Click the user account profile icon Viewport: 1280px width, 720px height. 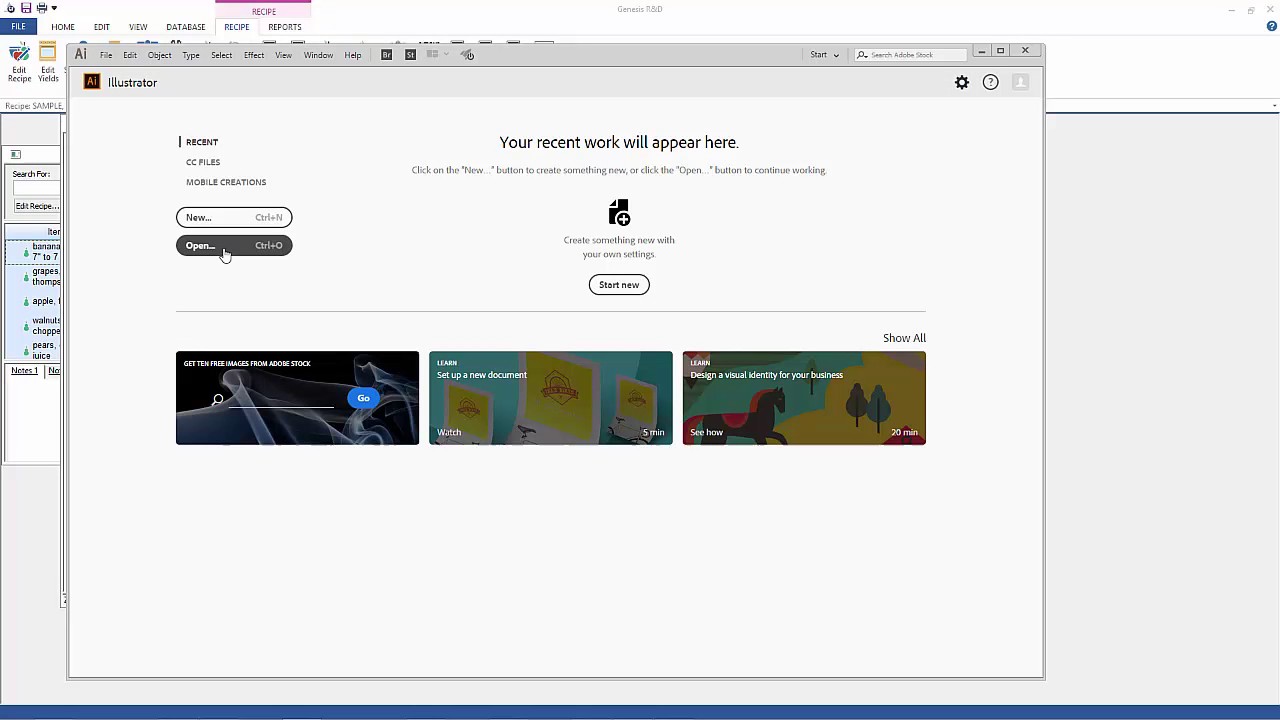(1020, 83)
